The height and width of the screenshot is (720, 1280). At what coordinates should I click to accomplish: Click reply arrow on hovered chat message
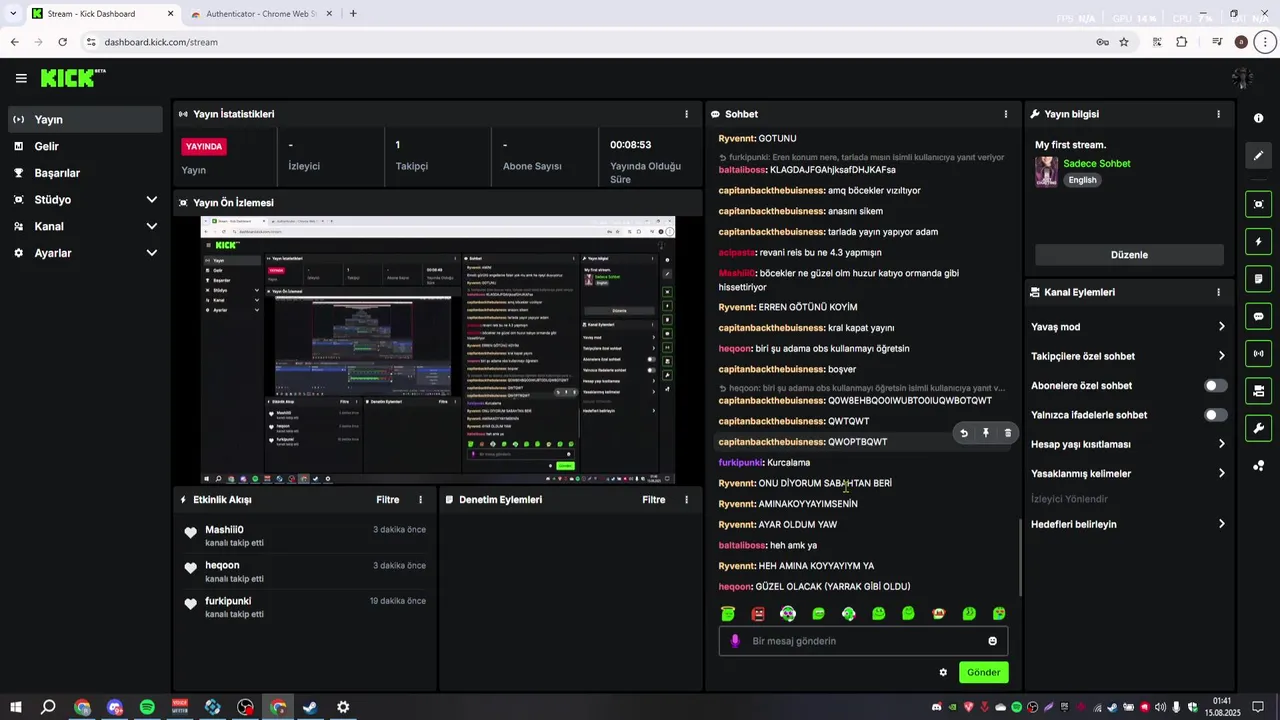(964, 433)
